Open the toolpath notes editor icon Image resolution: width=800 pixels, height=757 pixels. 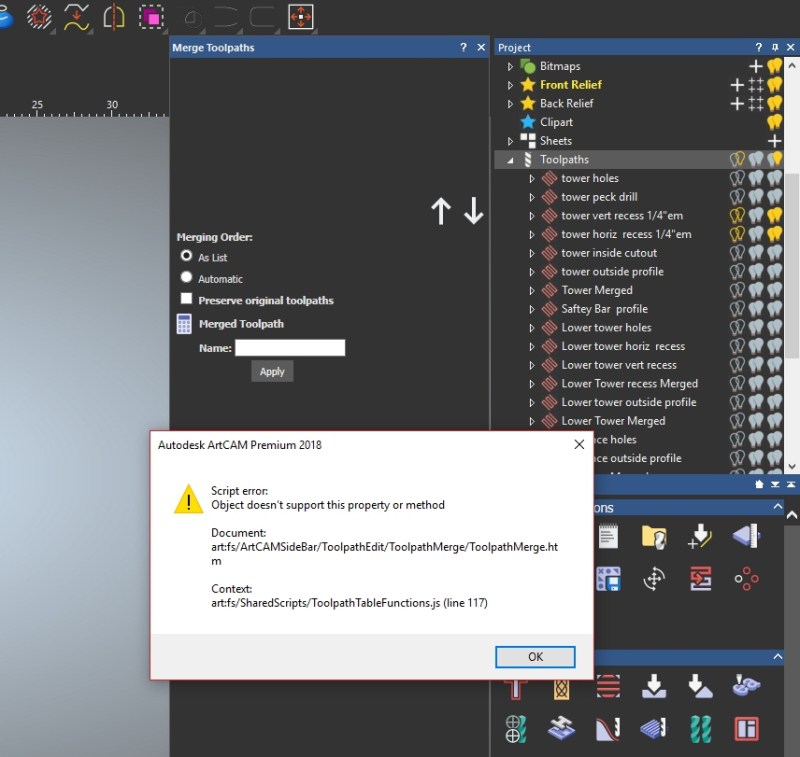(608, 537)
